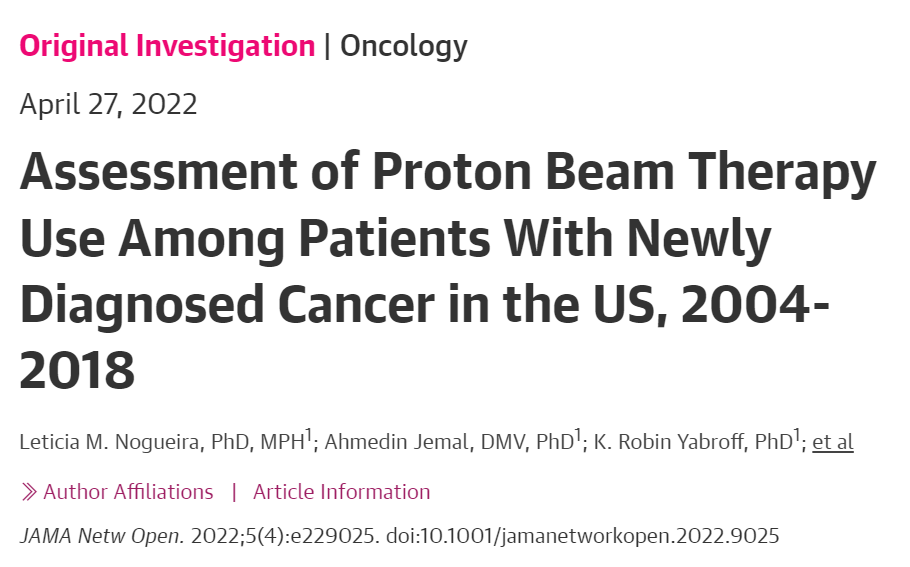Screen dimensions: 910x567
Task: Click the JAMA Netw Open journal name
Action: (x=102, y=535)
